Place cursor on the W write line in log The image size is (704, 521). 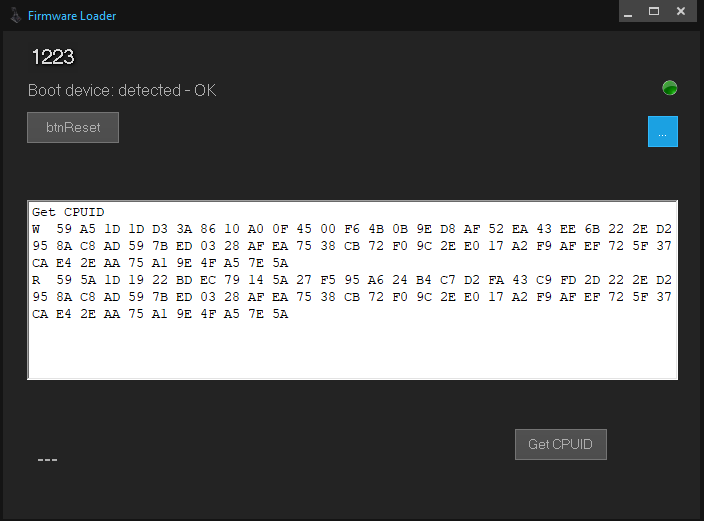click(x=352, y=229)
